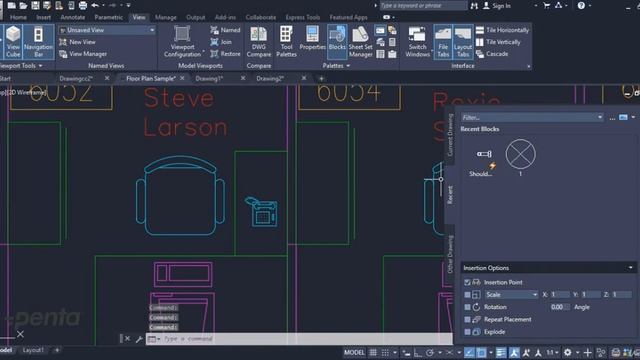Viewport: 640px width, 360px height.
Task: Click the New drawing icon in quick access toolbar
Action: click(x=11, y=5)
